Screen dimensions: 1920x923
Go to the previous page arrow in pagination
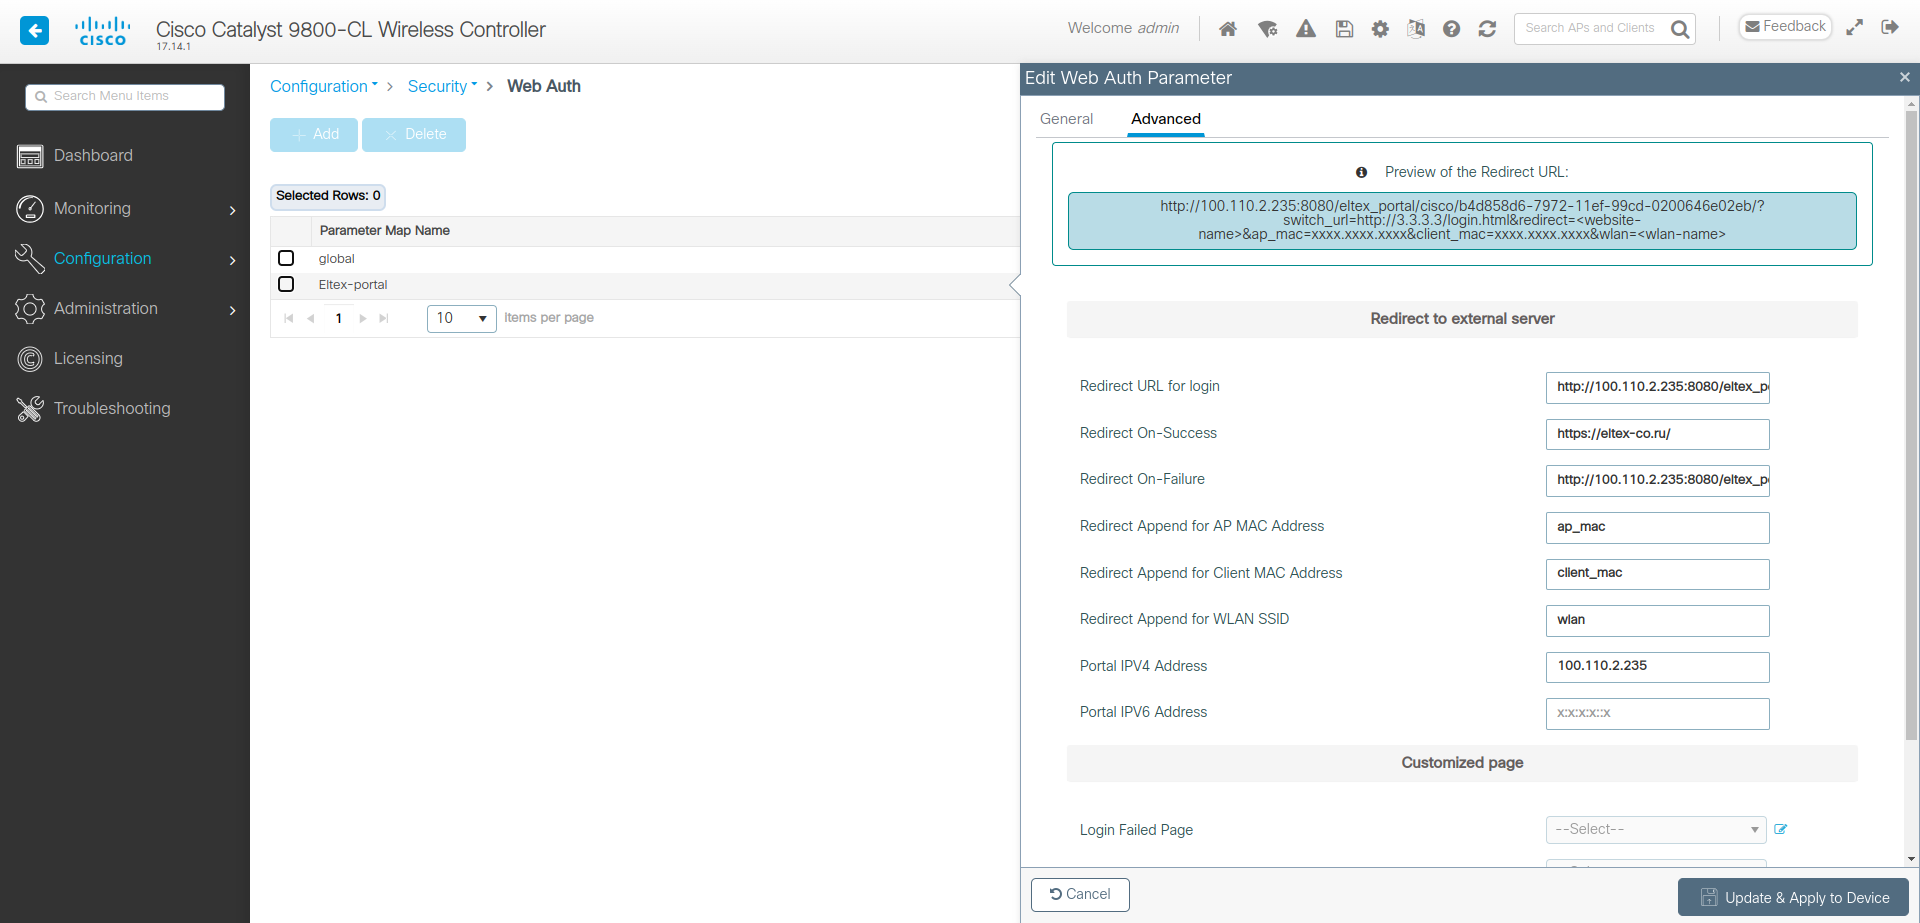pos(311,319)
